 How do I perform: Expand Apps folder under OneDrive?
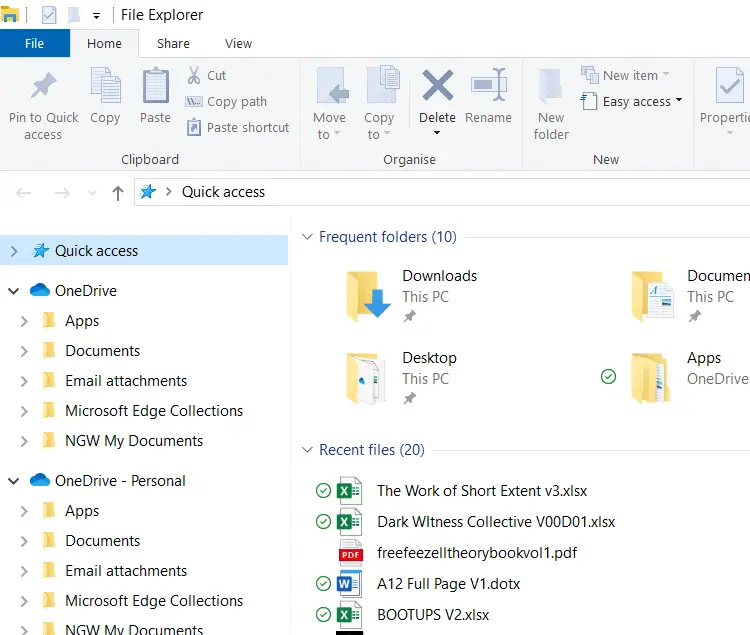24,321
